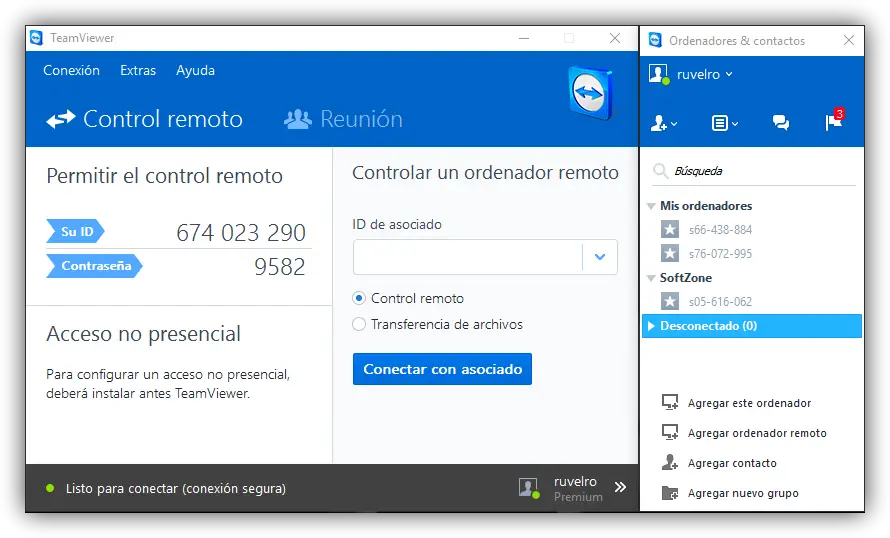Open the ID de asociado dropdown arrow
Viewport: 890px width, 538px height.
(600, 257)
